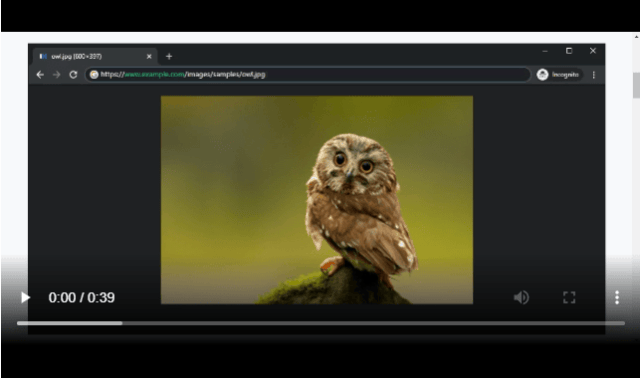Close the owl.jpg tab
The width and height of the screenshot is (640, 378).
[x=149, y=56]
